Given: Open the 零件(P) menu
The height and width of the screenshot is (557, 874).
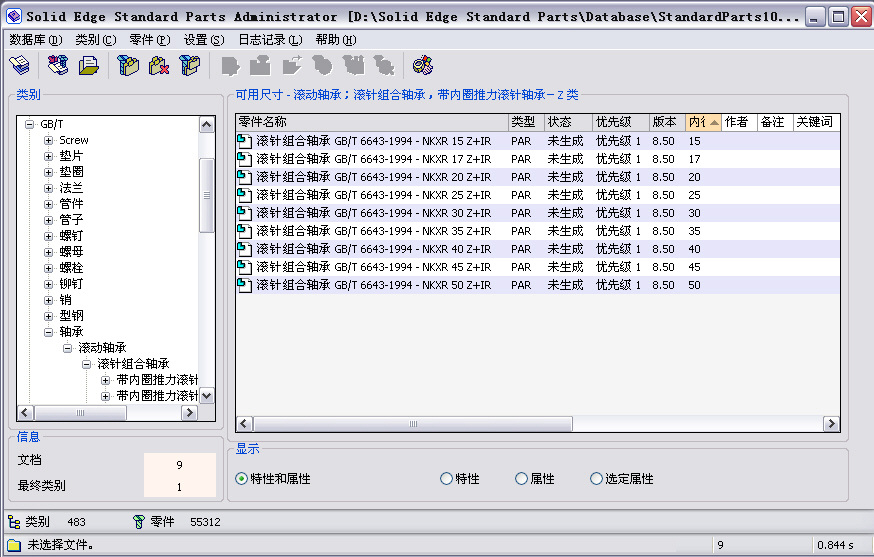Looking at the screenshot, I should 150,40.
